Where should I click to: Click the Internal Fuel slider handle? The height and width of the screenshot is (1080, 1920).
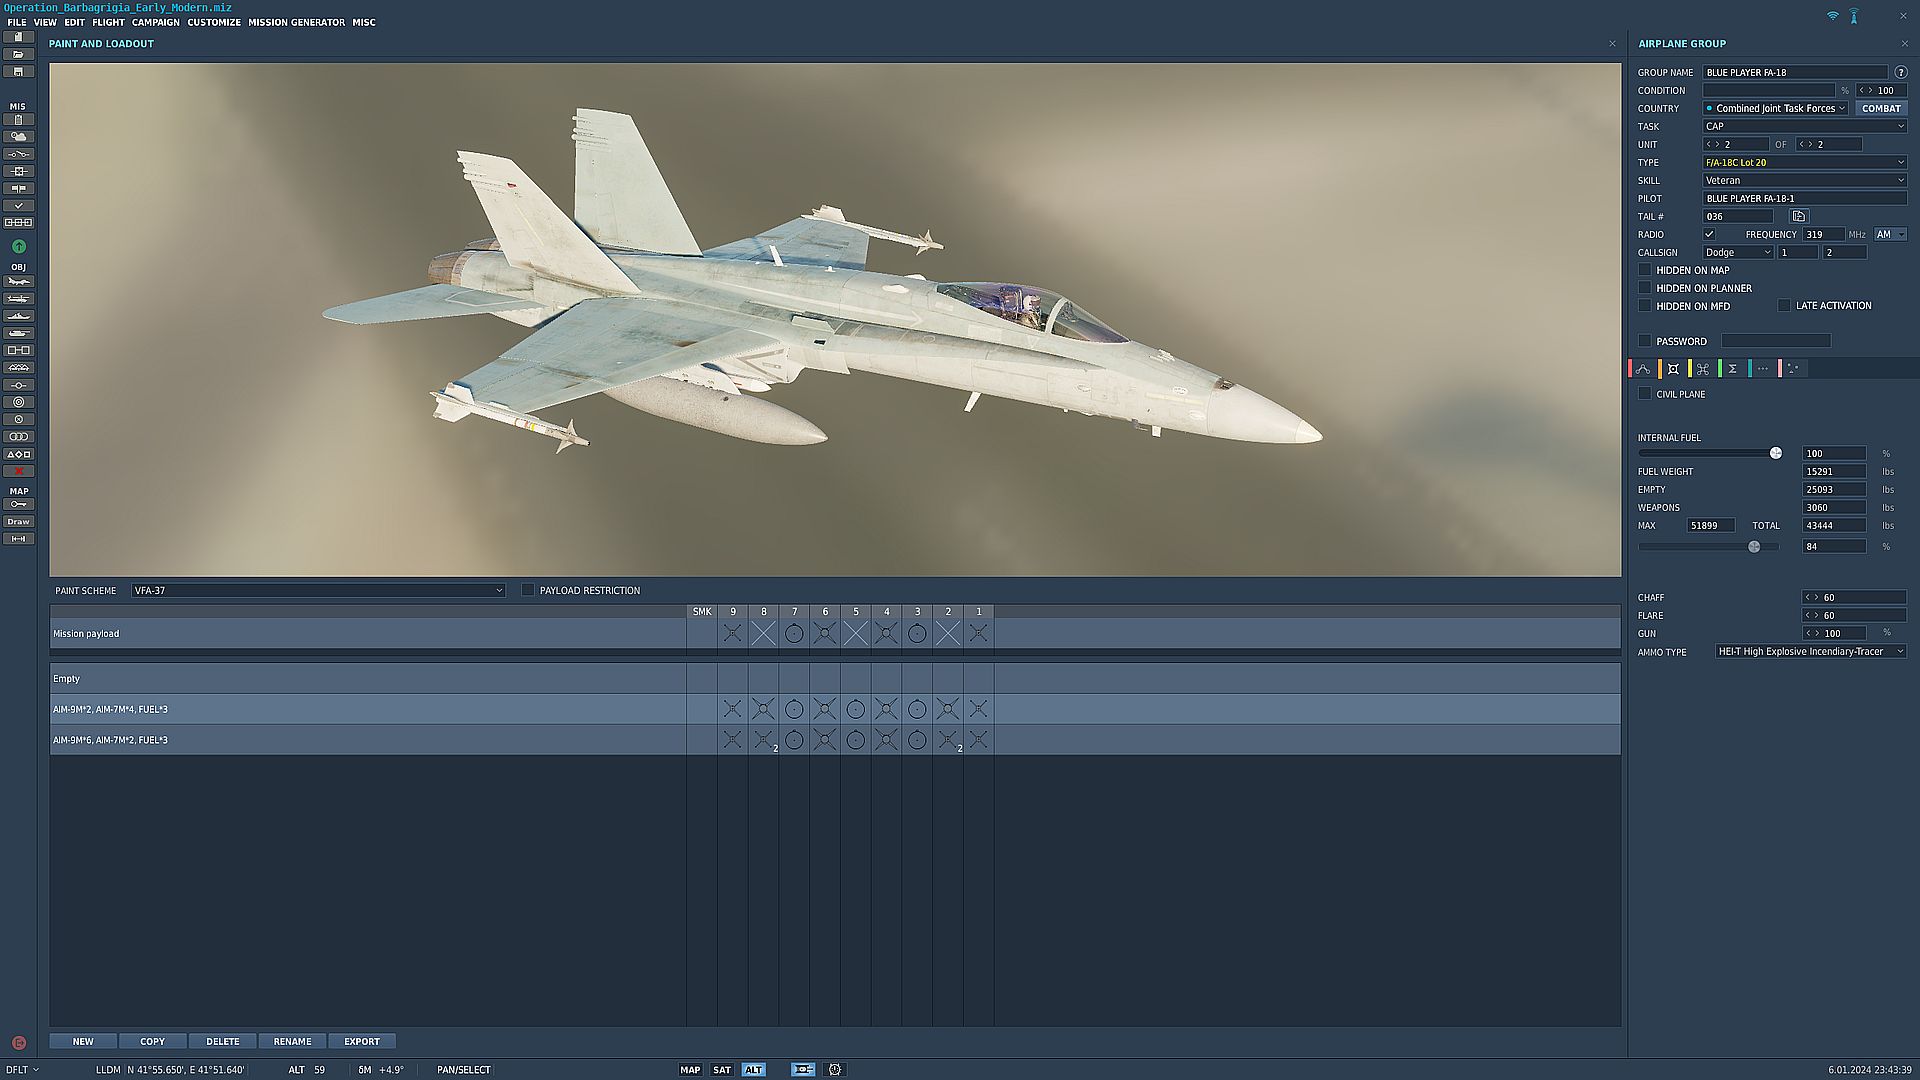click(1776, 454)
